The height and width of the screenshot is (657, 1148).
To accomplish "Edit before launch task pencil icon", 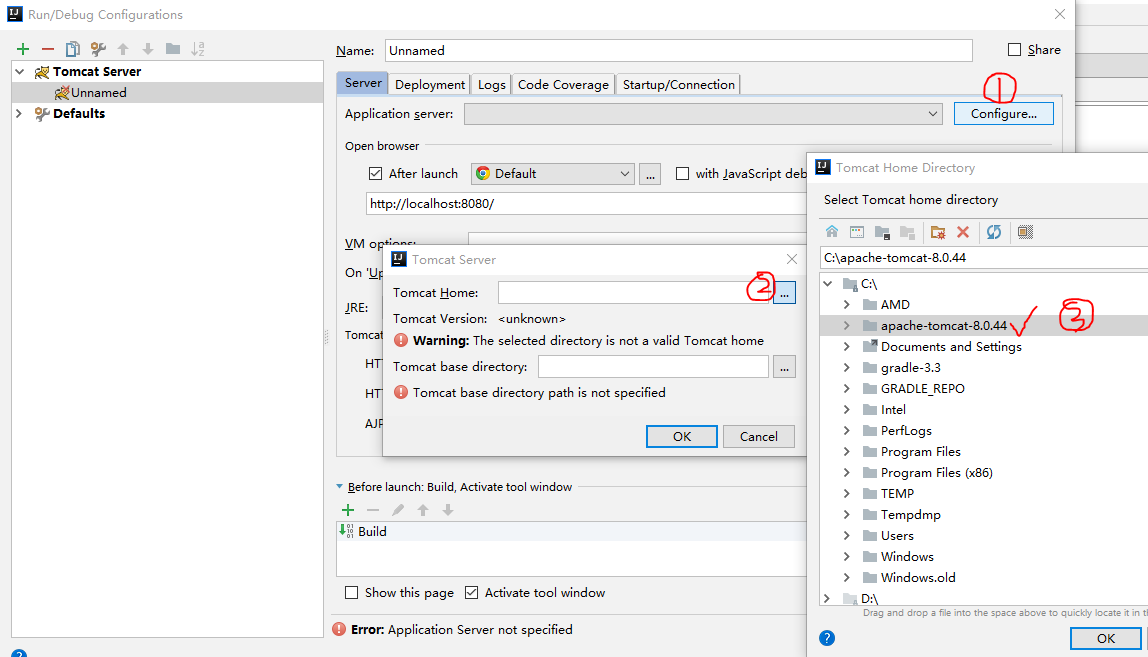I will tap(398, 510).
